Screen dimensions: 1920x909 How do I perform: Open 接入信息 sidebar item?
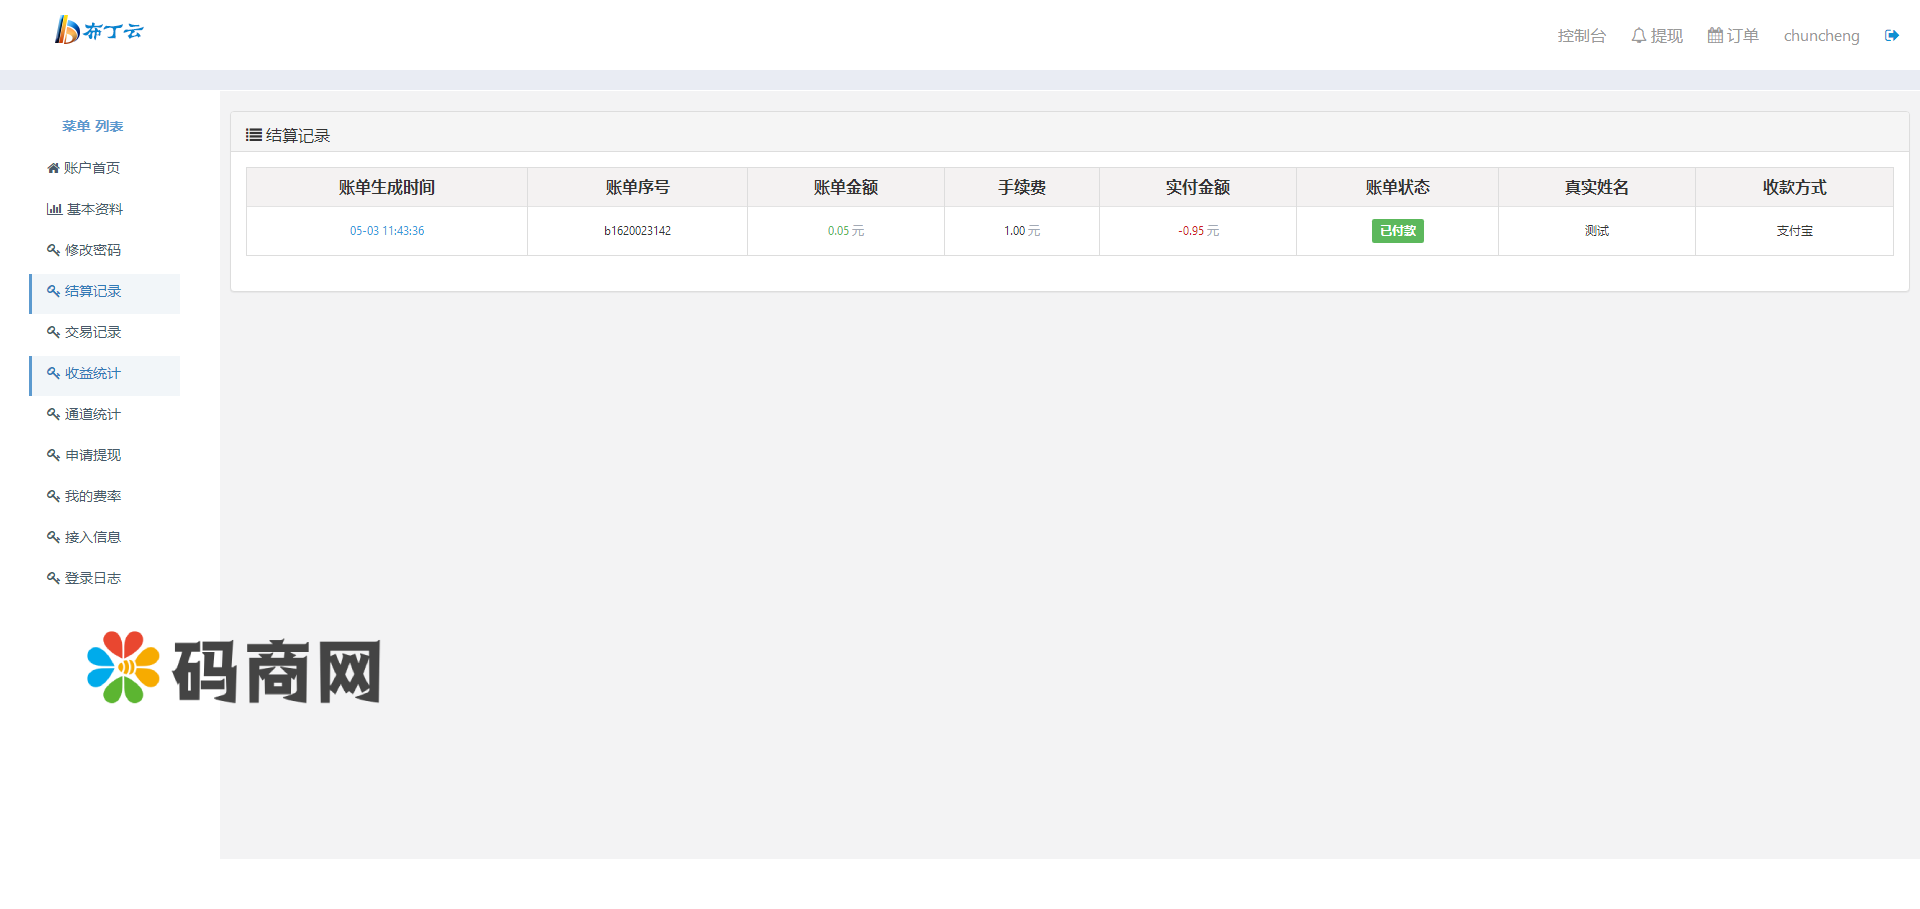pos(93,537)
